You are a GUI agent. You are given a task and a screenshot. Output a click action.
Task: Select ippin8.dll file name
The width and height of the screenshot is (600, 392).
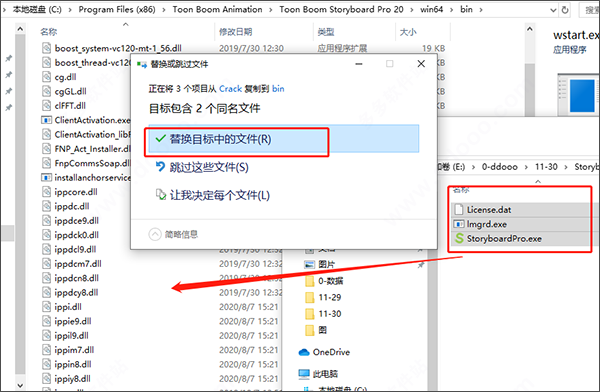73,364
